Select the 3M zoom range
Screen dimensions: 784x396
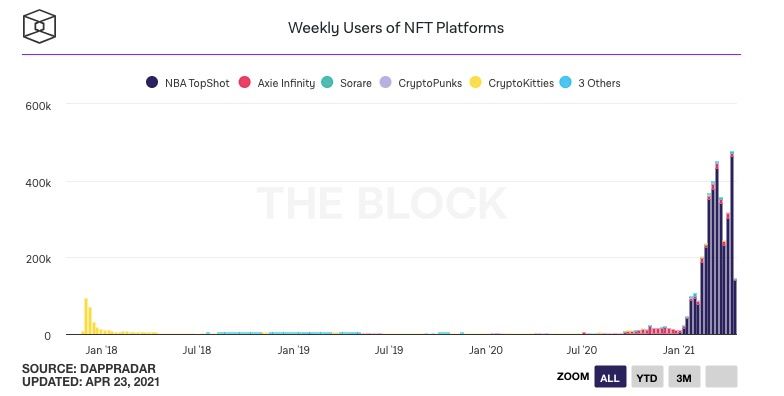pos(684,377)
